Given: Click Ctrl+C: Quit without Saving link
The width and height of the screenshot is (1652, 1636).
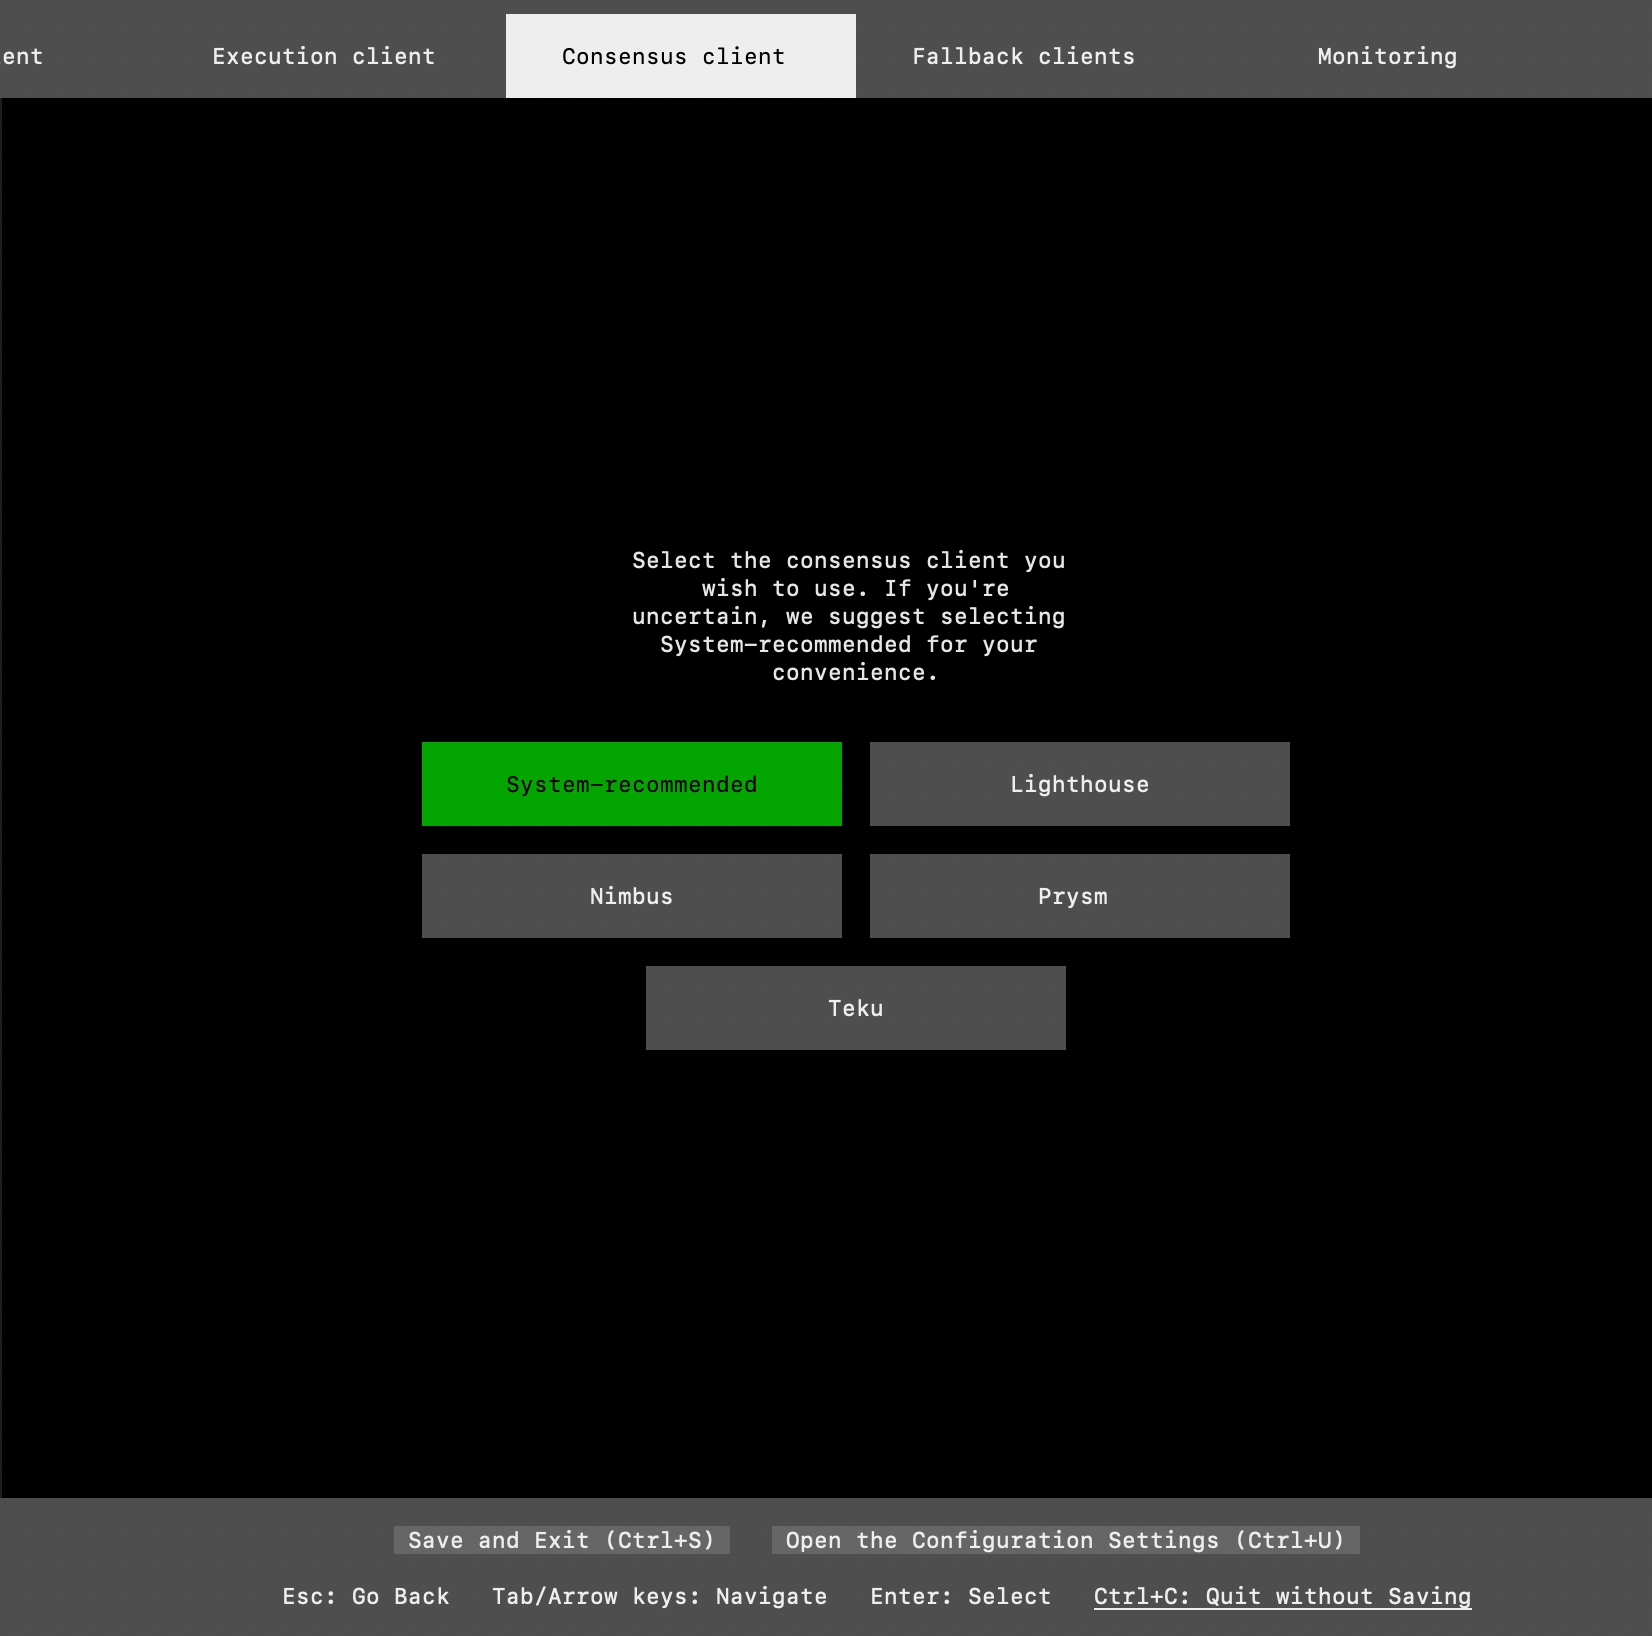Looking at the screenshot, I should (1282, 1596).
